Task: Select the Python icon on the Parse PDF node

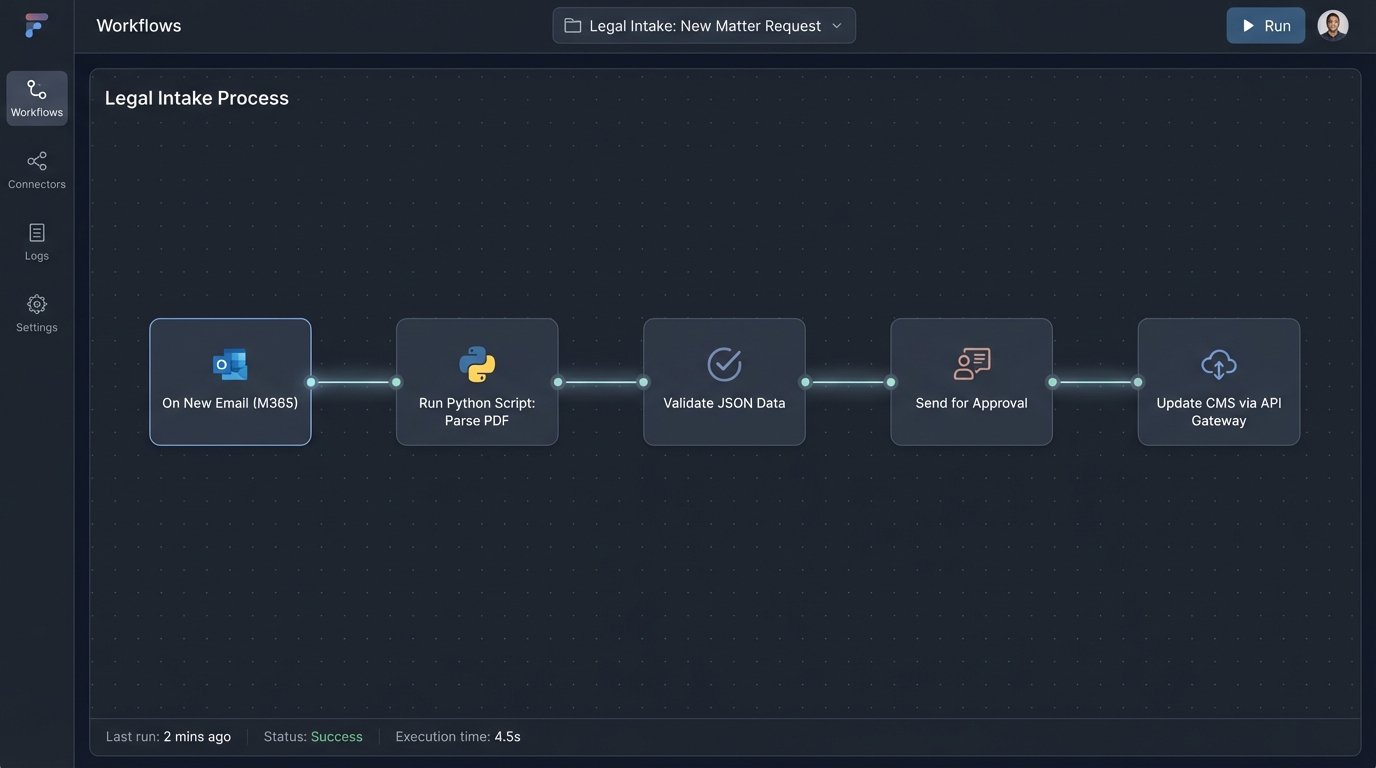Action: (477, 363)
